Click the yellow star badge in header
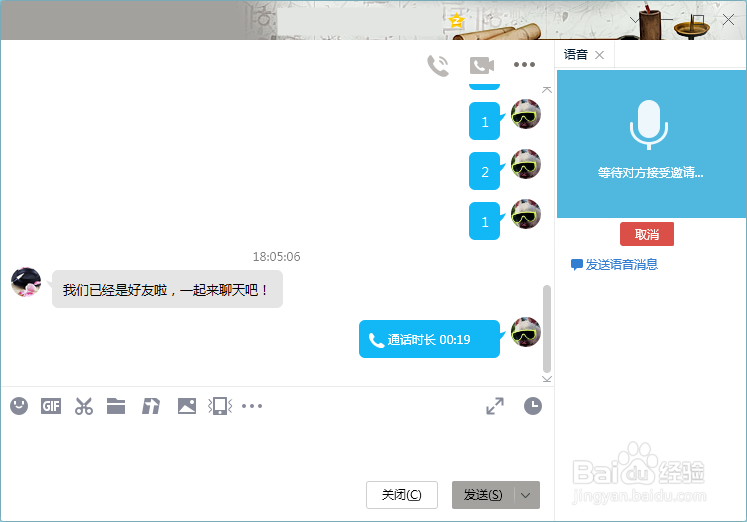This screenshot has height=522, width=747. (x=456, y=20)
